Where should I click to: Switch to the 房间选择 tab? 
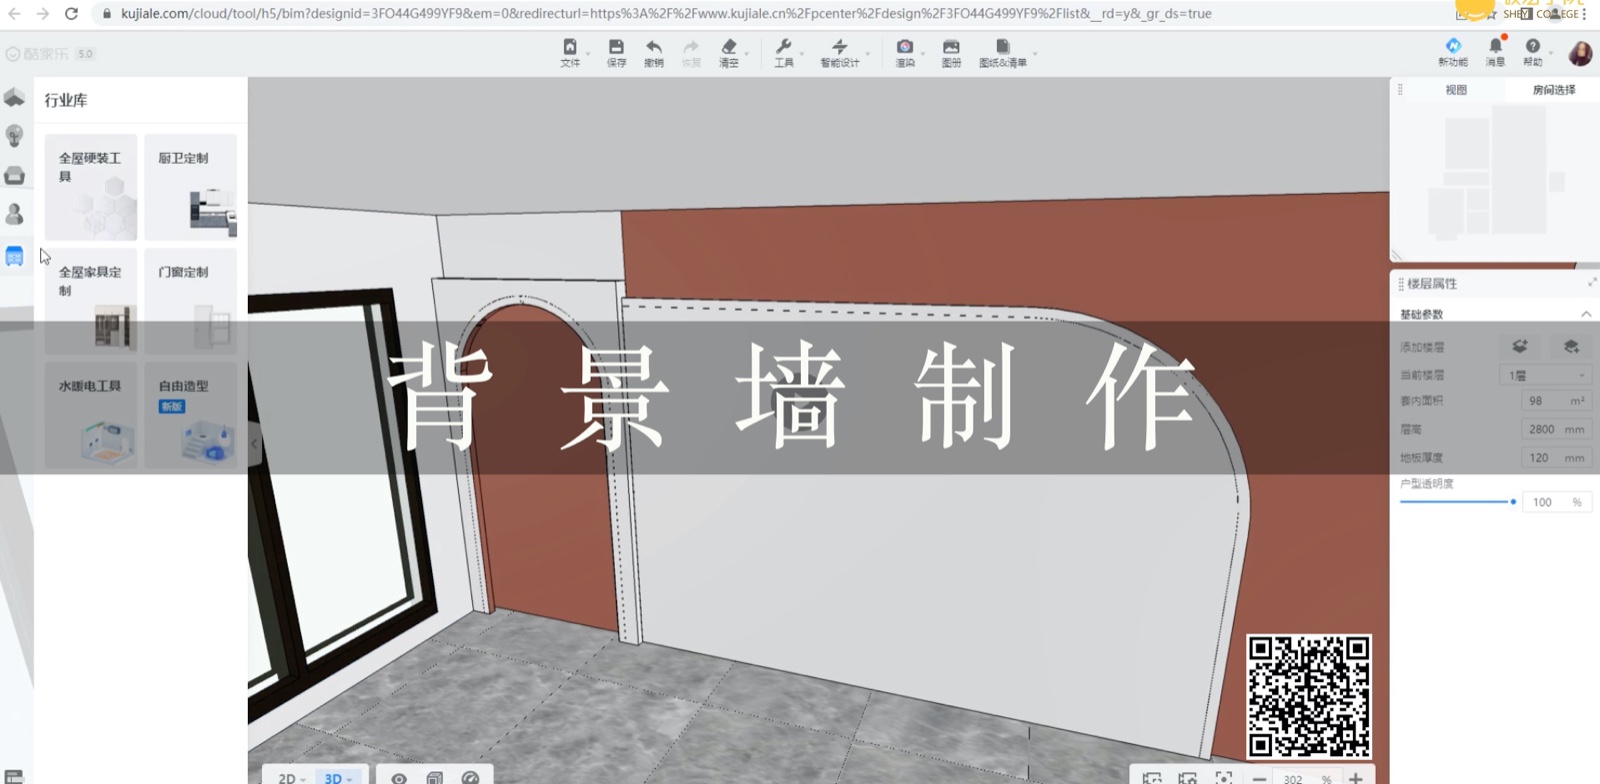(1553, 90)
